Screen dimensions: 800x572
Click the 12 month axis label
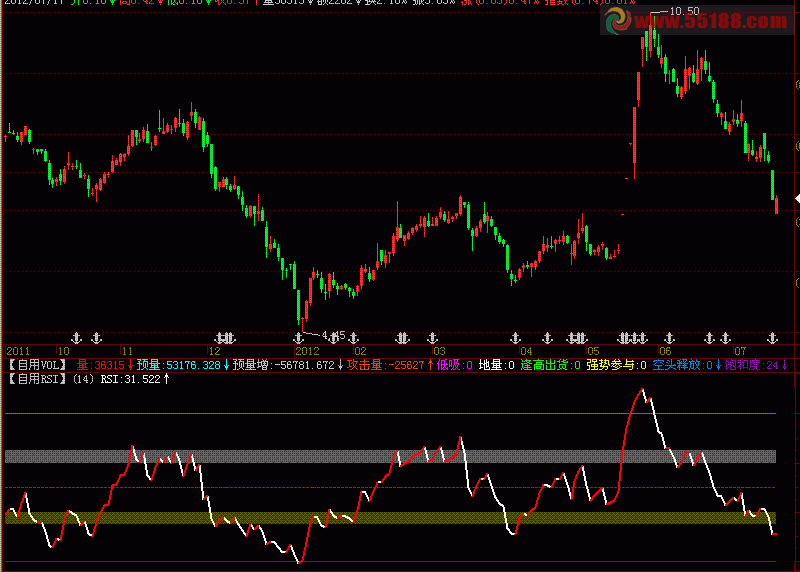point(215,351)
